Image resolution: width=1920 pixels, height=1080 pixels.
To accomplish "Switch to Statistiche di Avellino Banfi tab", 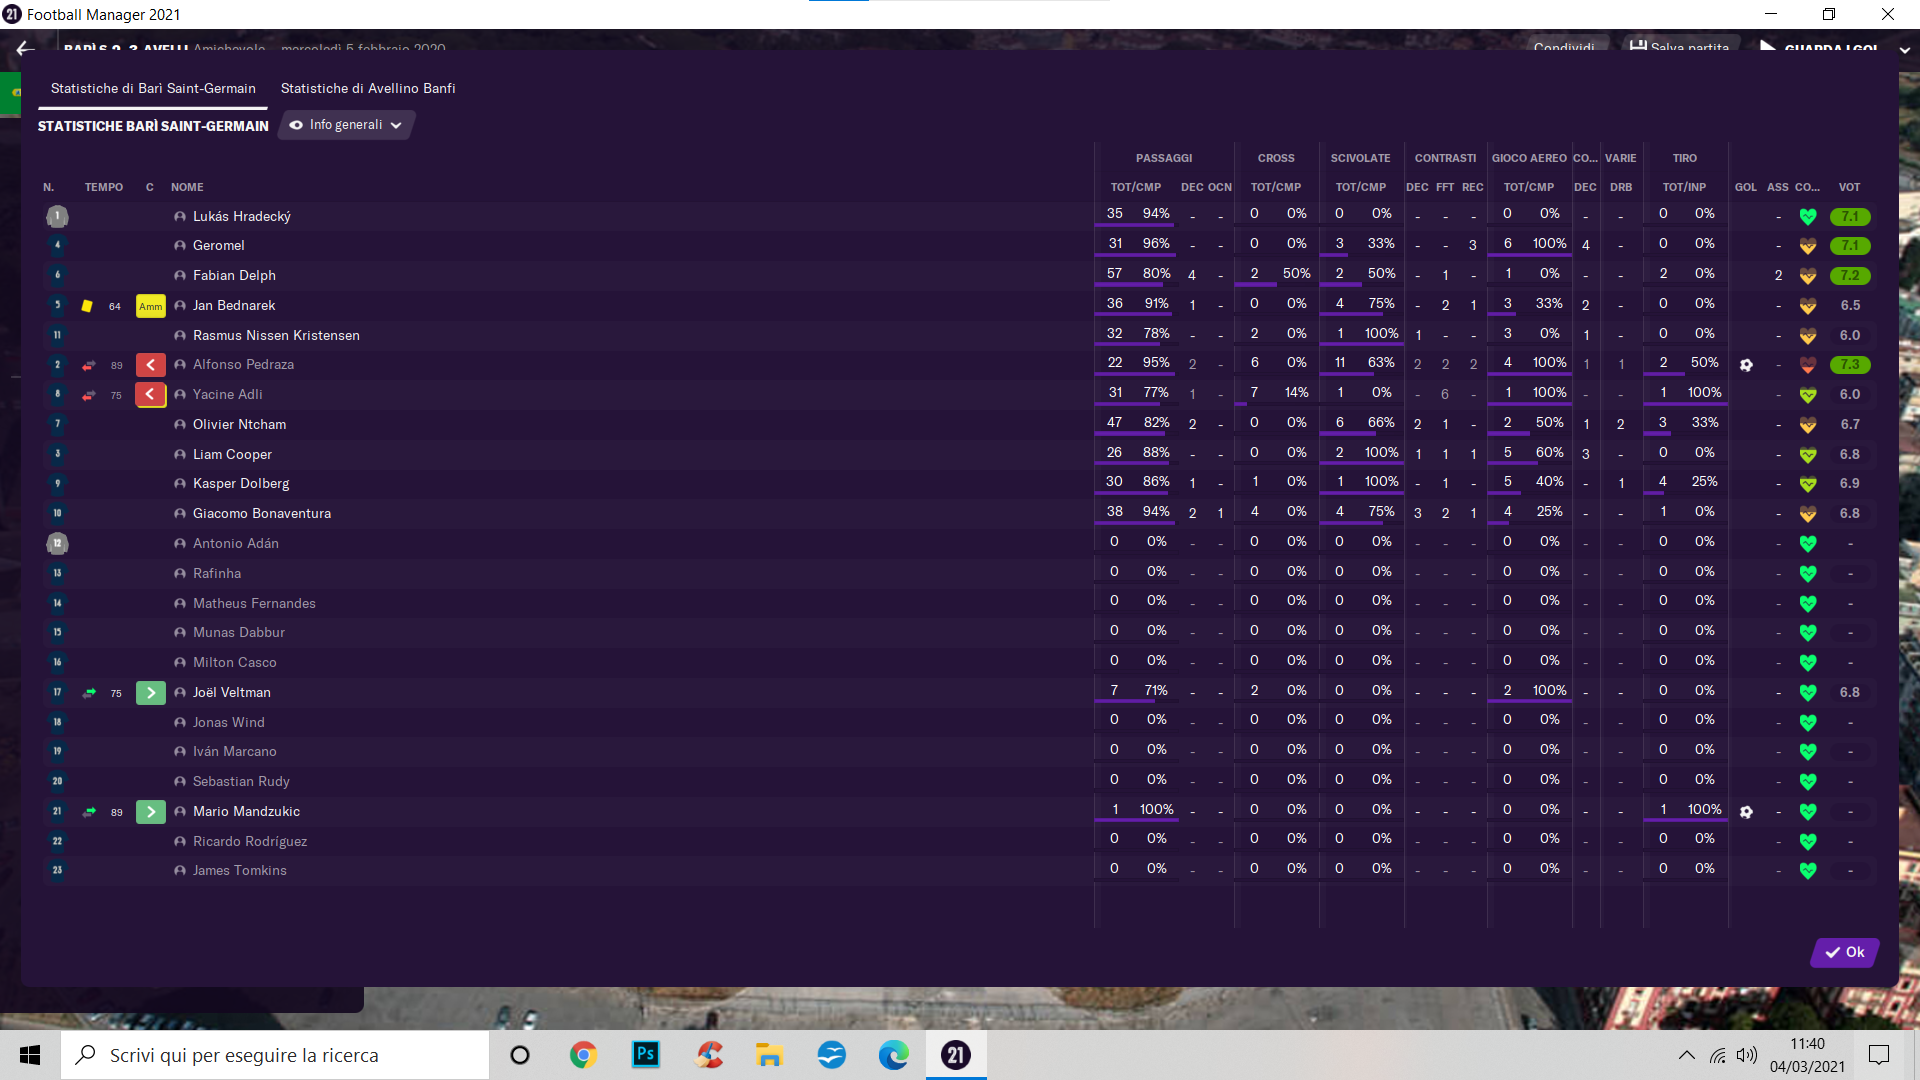I will [x=368, y=88].
